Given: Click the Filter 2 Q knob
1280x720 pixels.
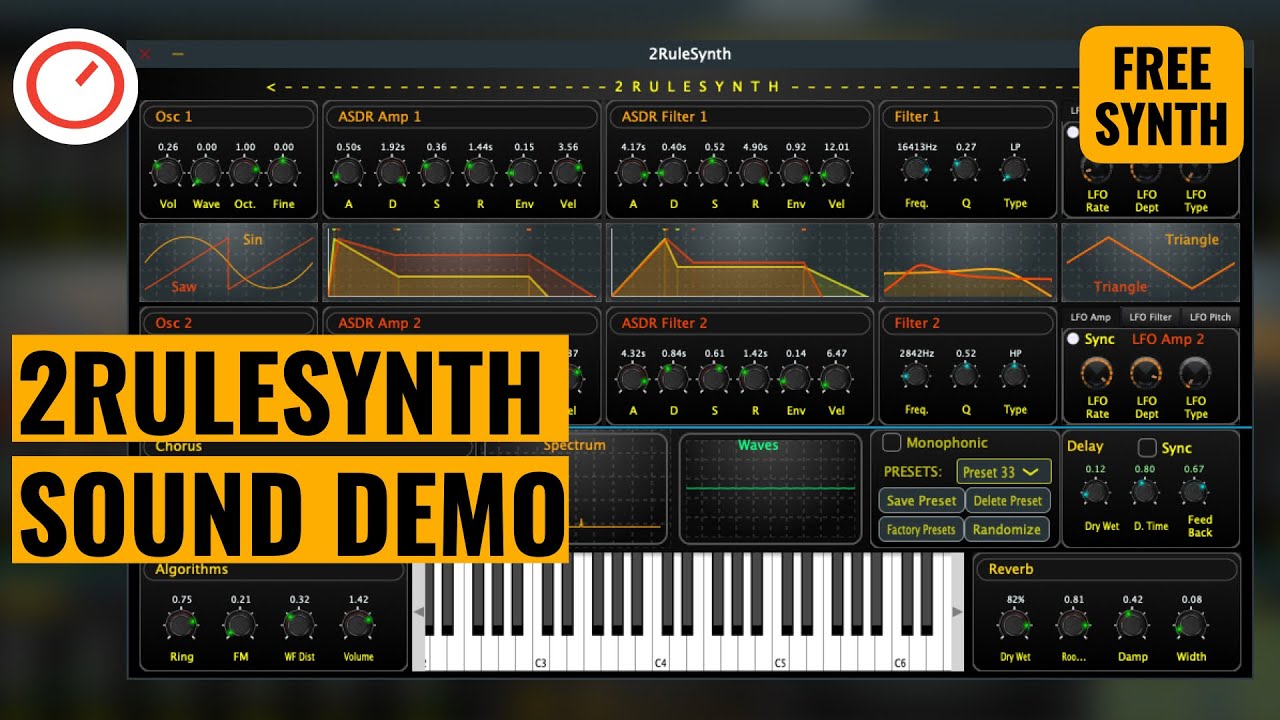Looking at the screenshot, I should [x=965, y=377].
